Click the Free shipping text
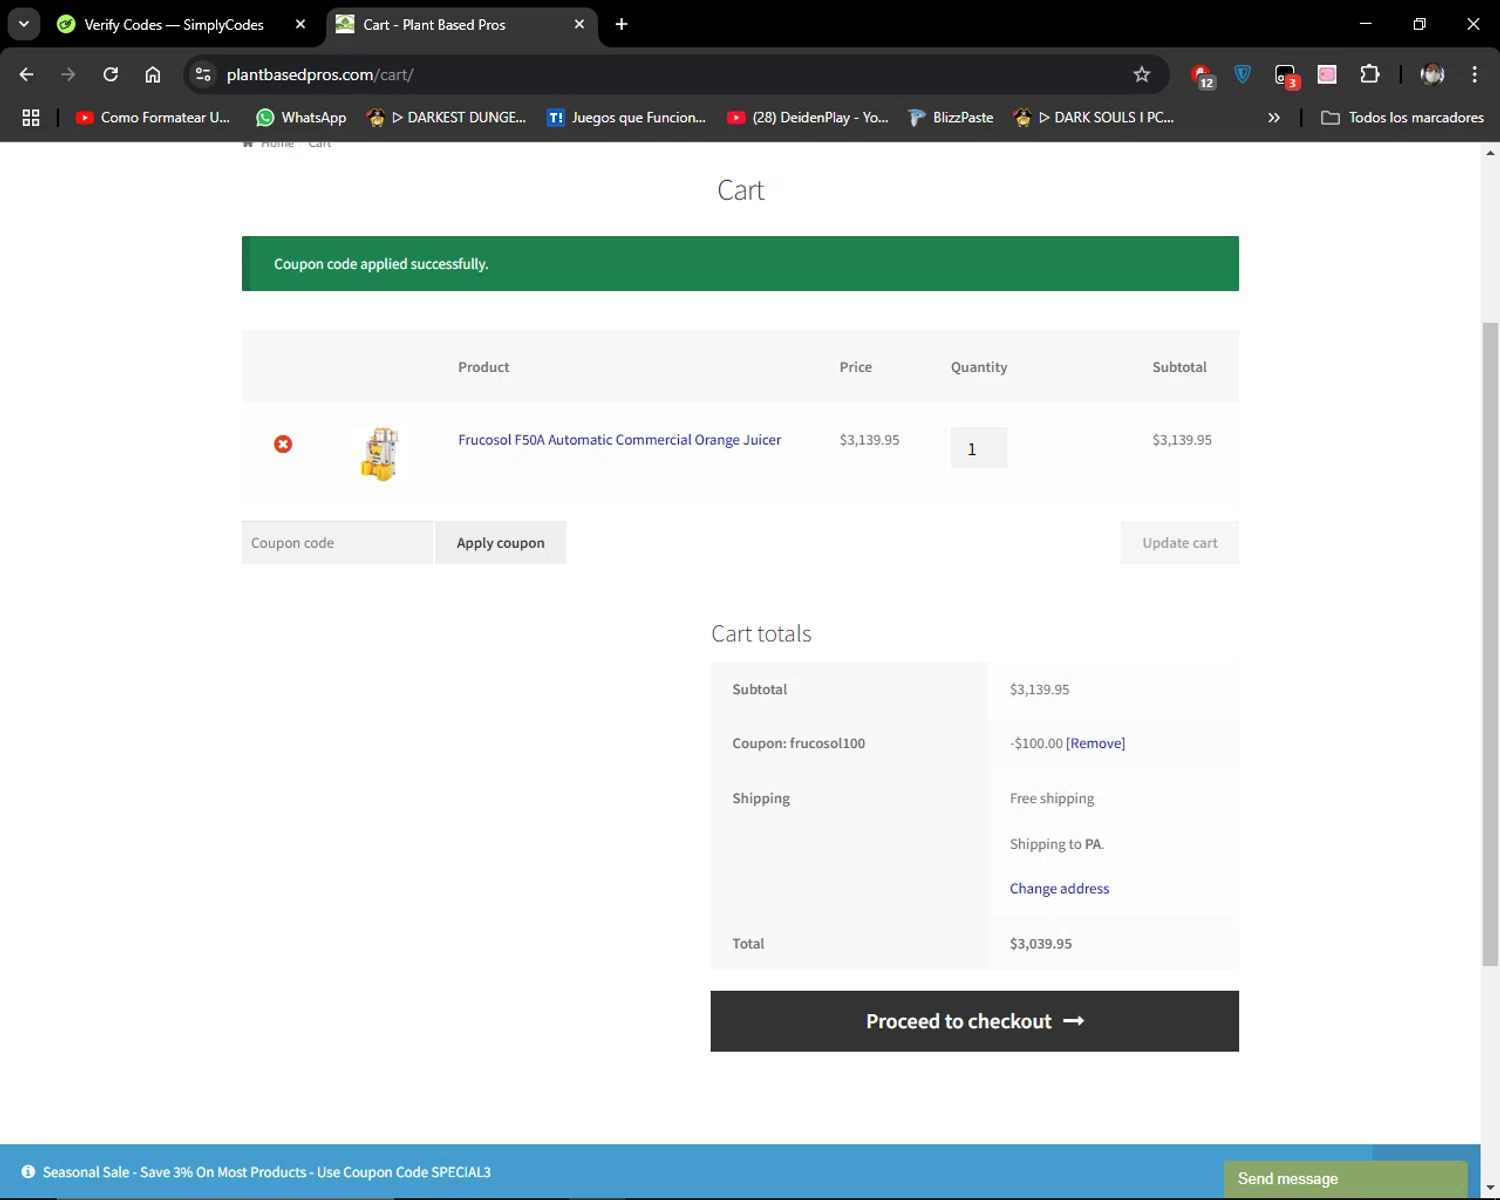Image resolution: width=1500 pixels, height=1200 pixels. 1052,798
